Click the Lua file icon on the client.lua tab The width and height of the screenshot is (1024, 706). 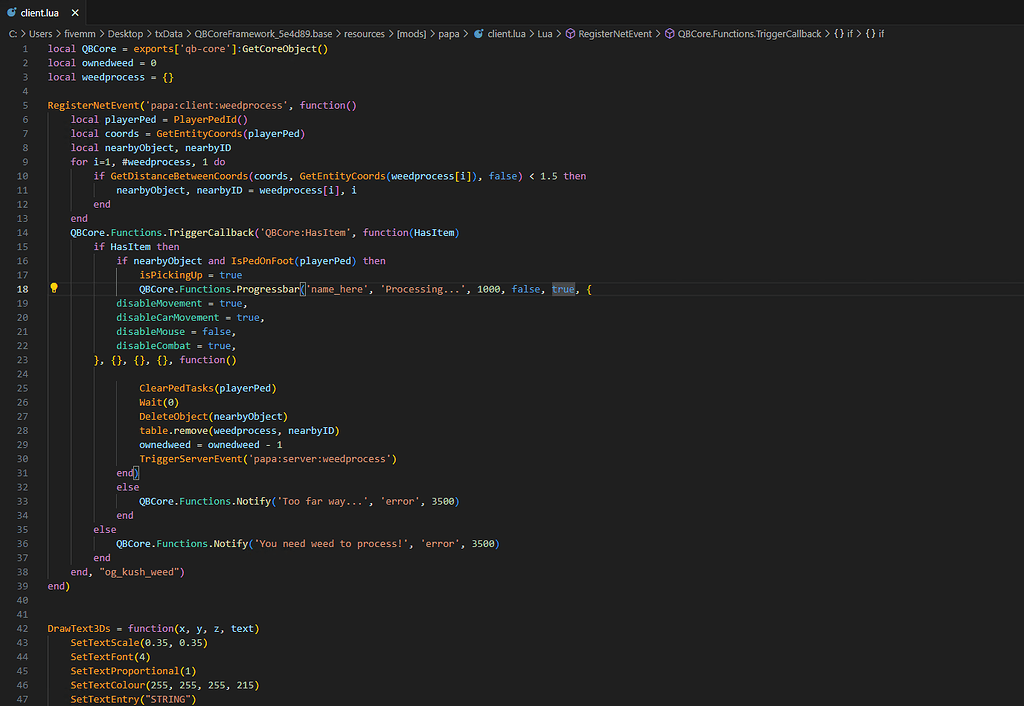point(12,13)
